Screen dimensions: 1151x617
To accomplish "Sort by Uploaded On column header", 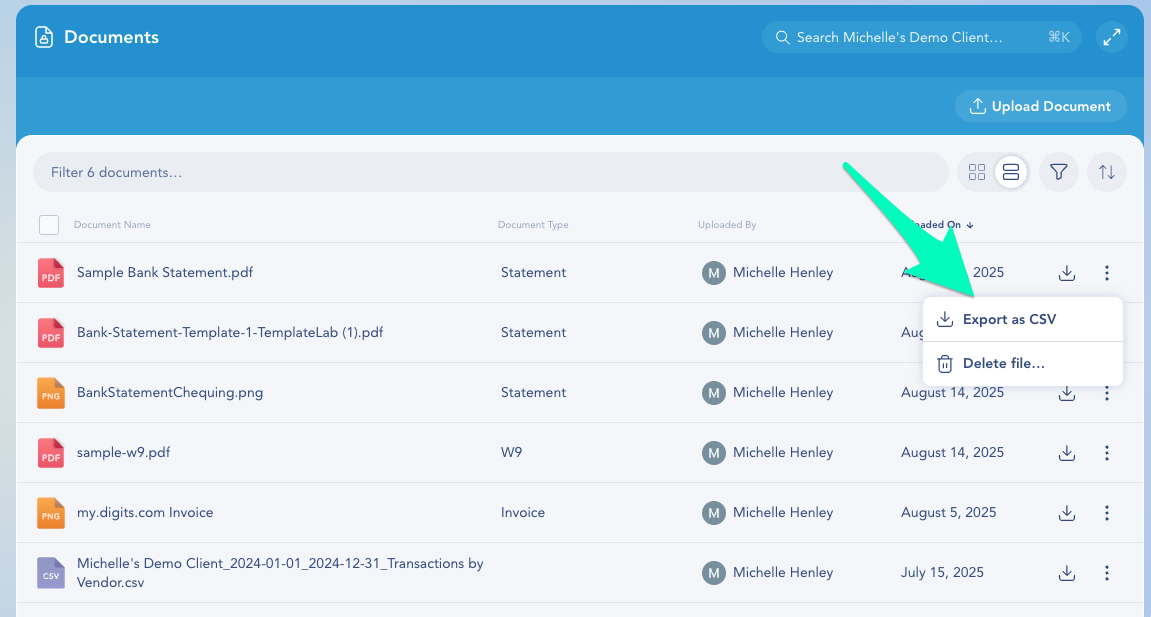I will click(940, 224).
